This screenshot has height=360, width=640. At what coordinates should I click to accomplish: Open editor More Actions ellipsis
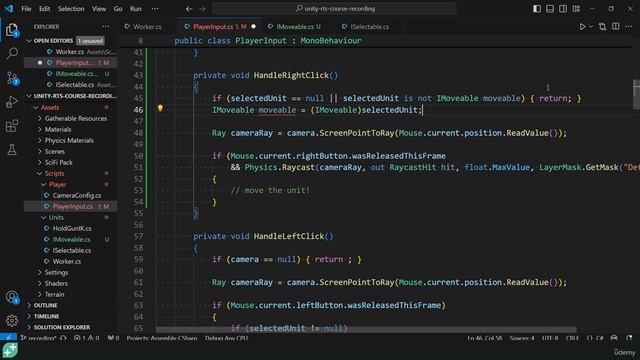[x=629, y=27]
